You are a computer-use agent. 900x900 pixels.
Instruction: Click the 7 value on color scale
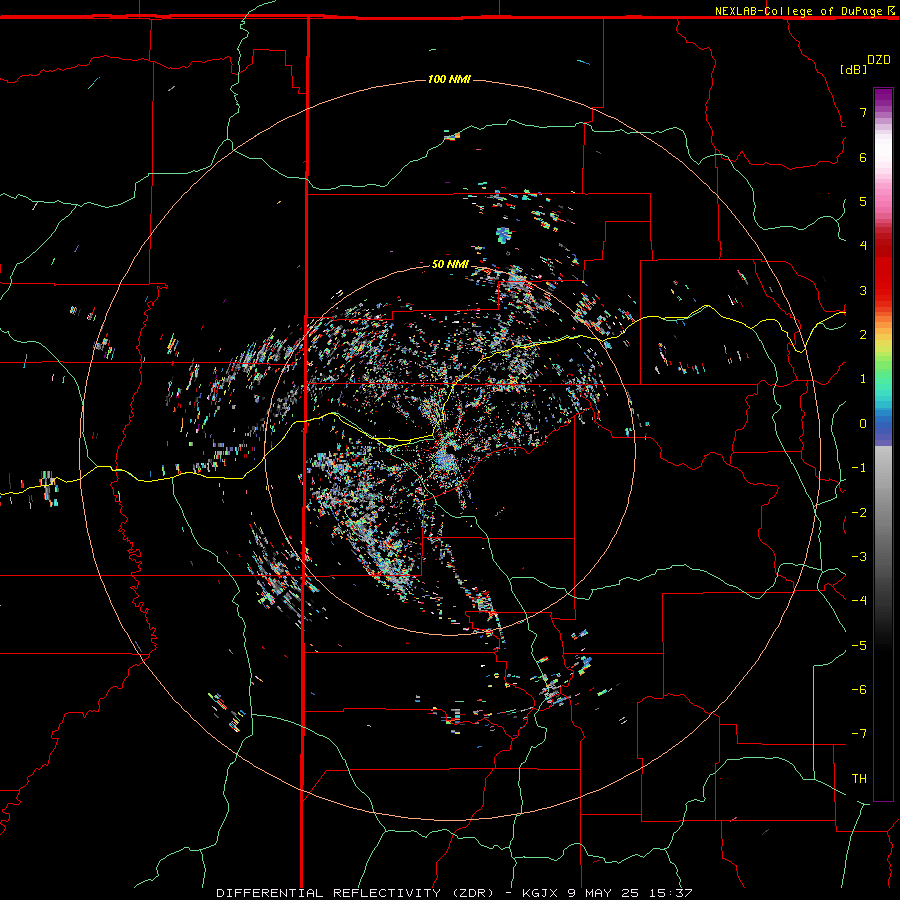coord(863,112)
